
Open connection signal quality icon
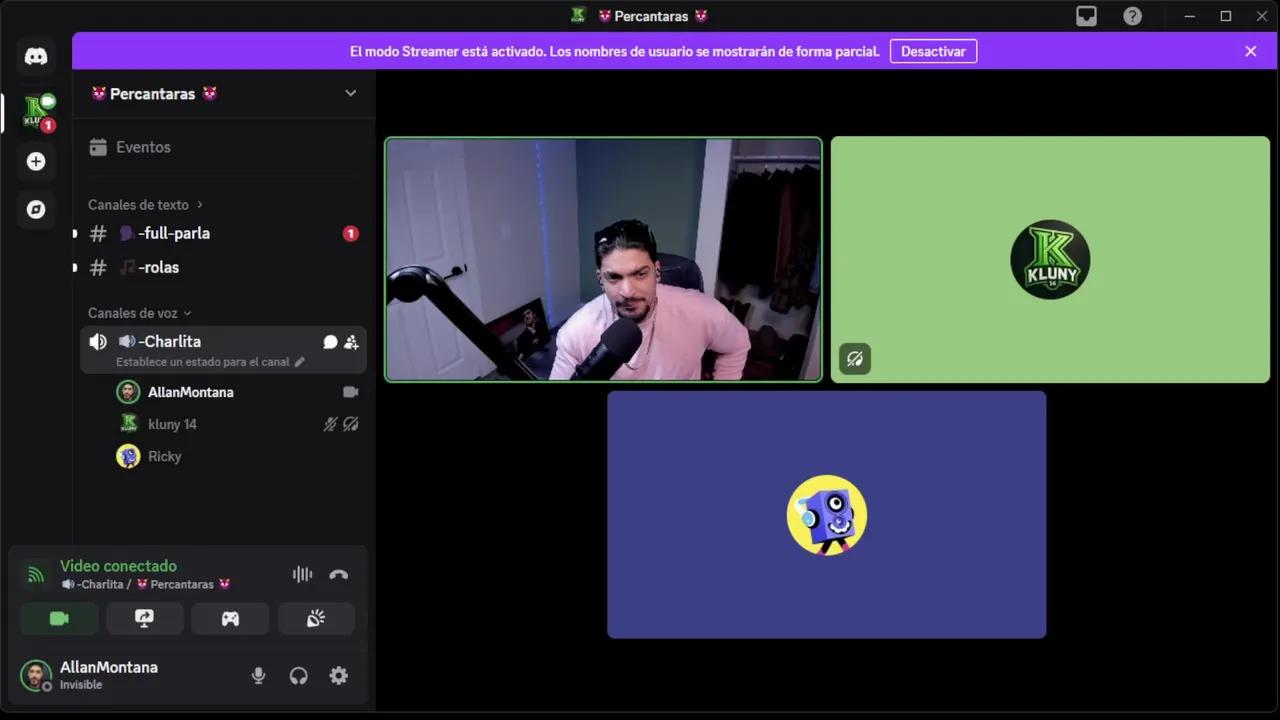(x=36, y=575)
